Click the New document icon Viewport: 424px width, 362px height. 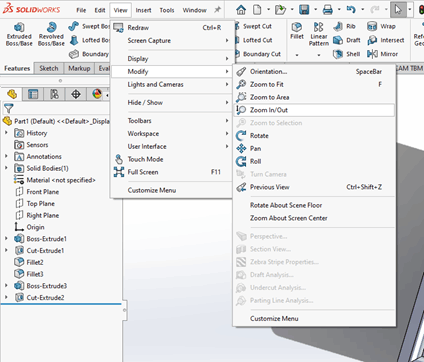(257, 10)
